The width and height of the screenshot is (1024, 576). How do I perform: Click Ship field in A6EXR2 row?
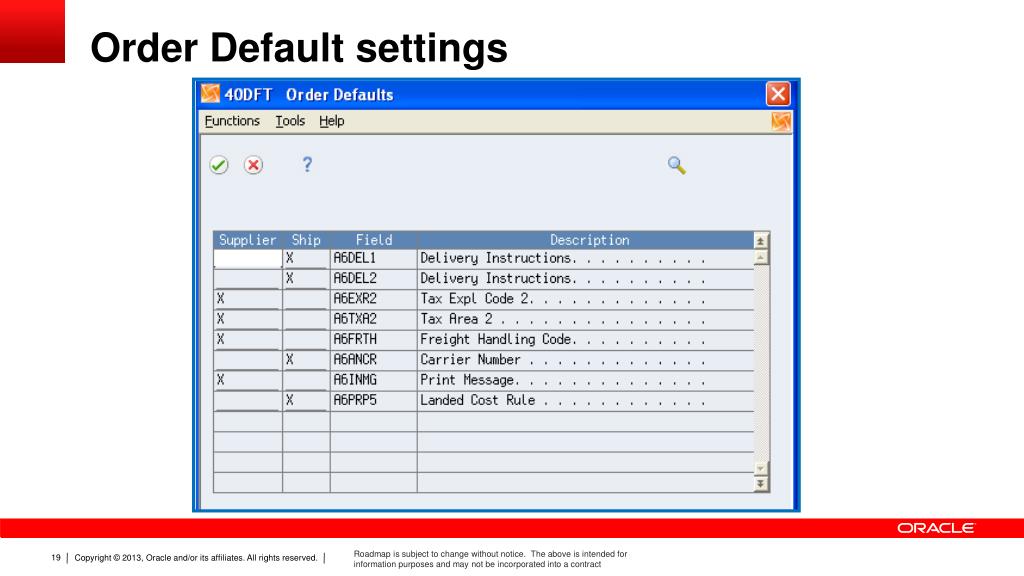click(306, 299)
